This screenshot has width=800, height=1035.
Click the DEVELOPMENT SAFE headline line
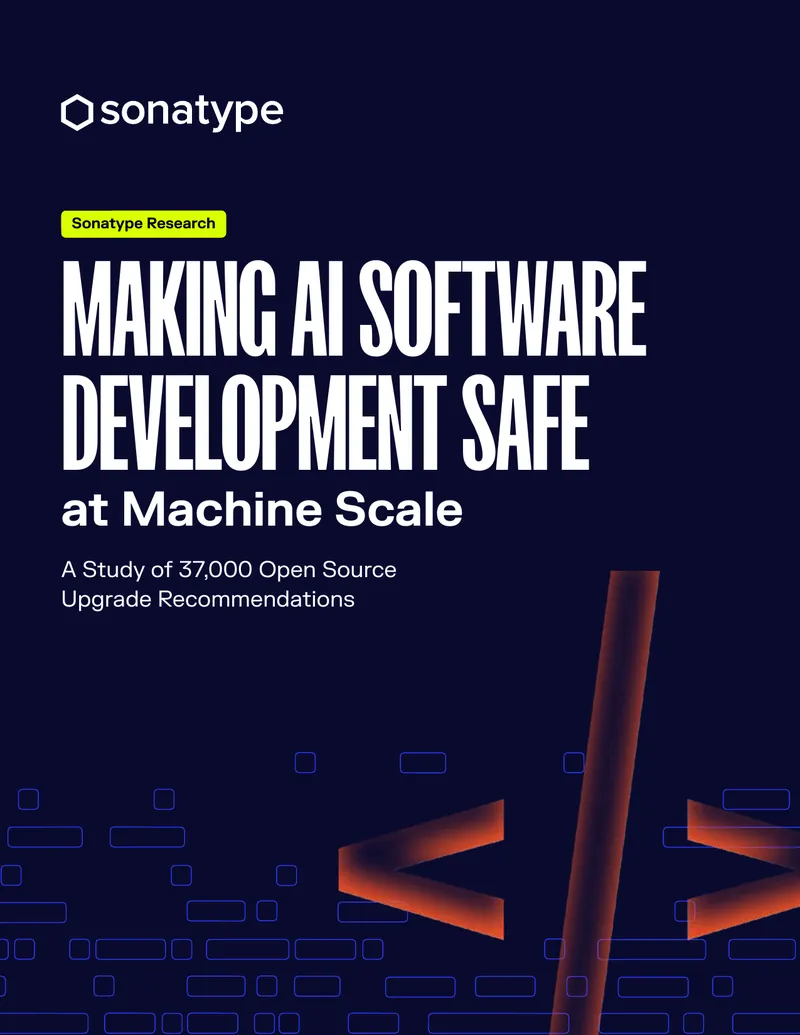pos(325,422)
